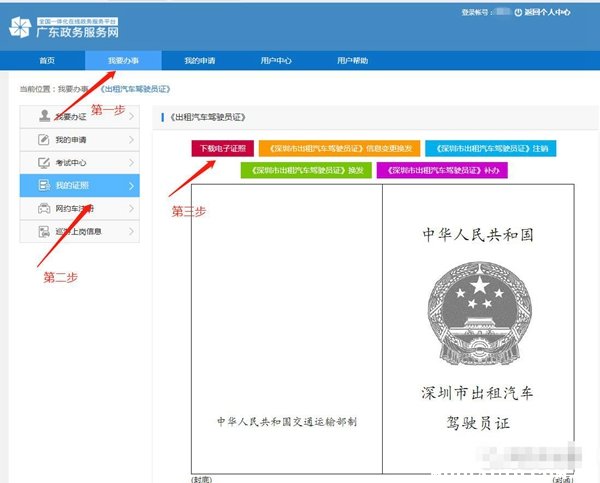Click the purple 驾驶员证 补办 button
The image size is (600, 483).
tap(442, 170)
